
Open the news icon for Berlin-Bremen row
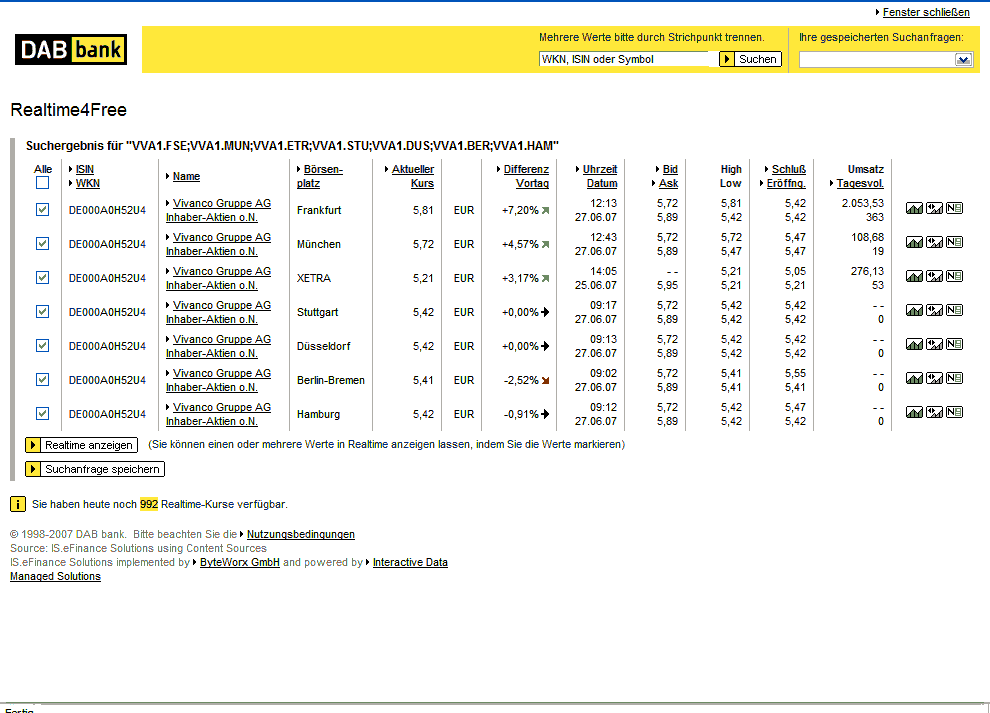[955, 379]
